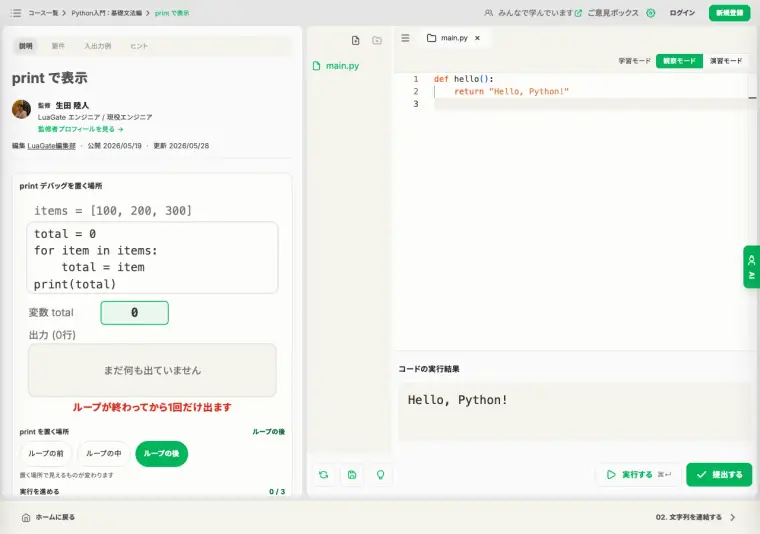Toggle the editor sidebar menu icon
The image size is (760, 534).
(x=405, y=38)
